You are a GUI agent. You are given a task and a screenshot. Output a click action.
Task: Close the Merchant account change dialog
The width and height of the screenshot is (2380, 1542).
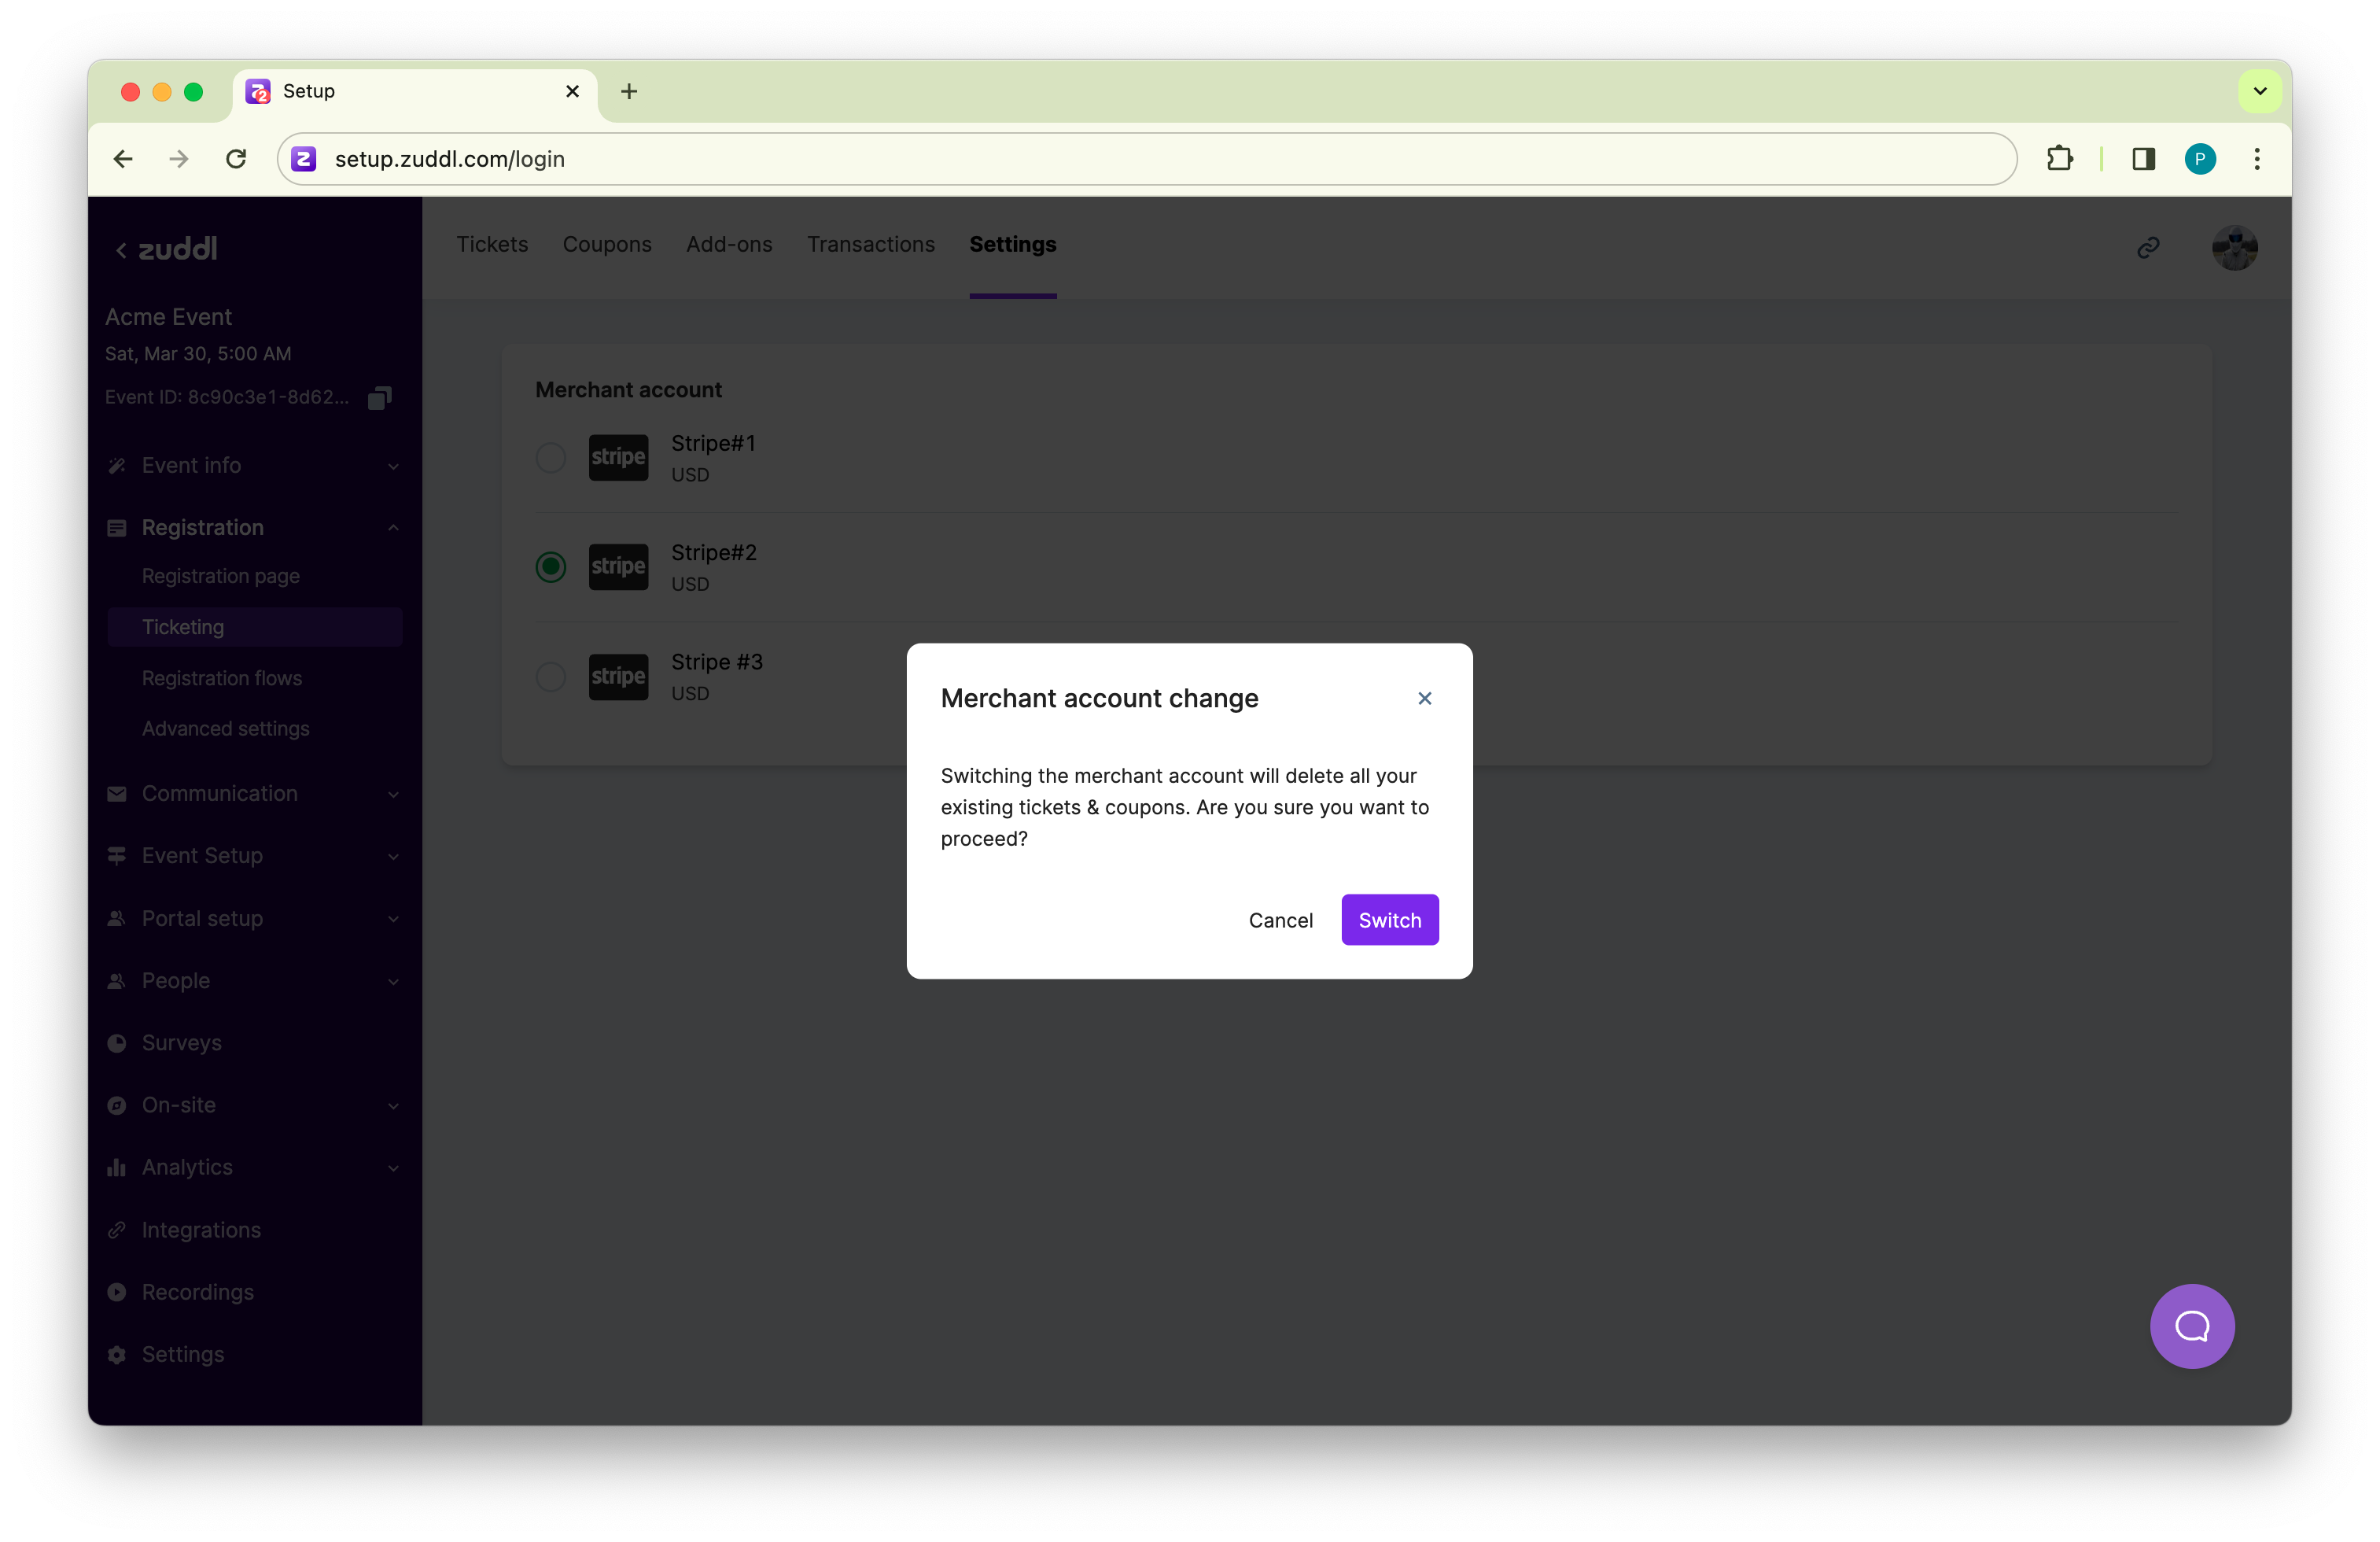[1424, 698]
